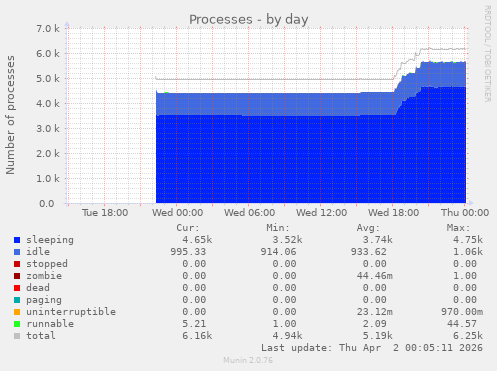Click the 'Max:' column header
This screenshot has width=497, height=371.
click(x=458, y=228)
